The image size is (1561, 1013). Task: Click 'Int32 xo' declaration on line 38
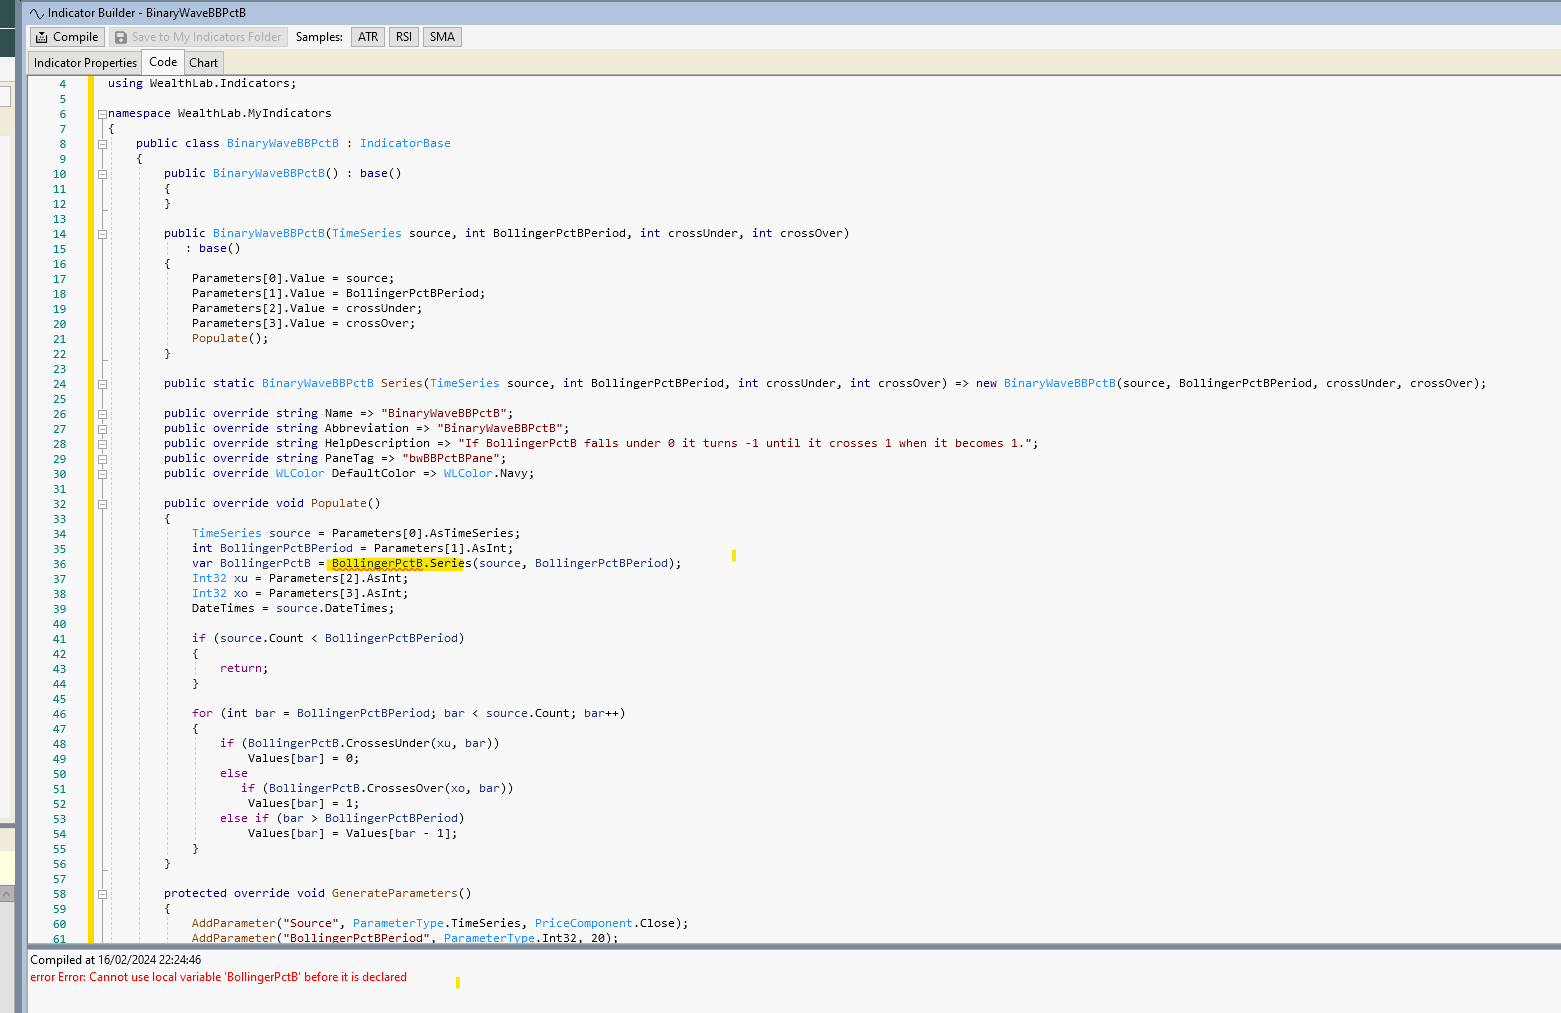220,593
